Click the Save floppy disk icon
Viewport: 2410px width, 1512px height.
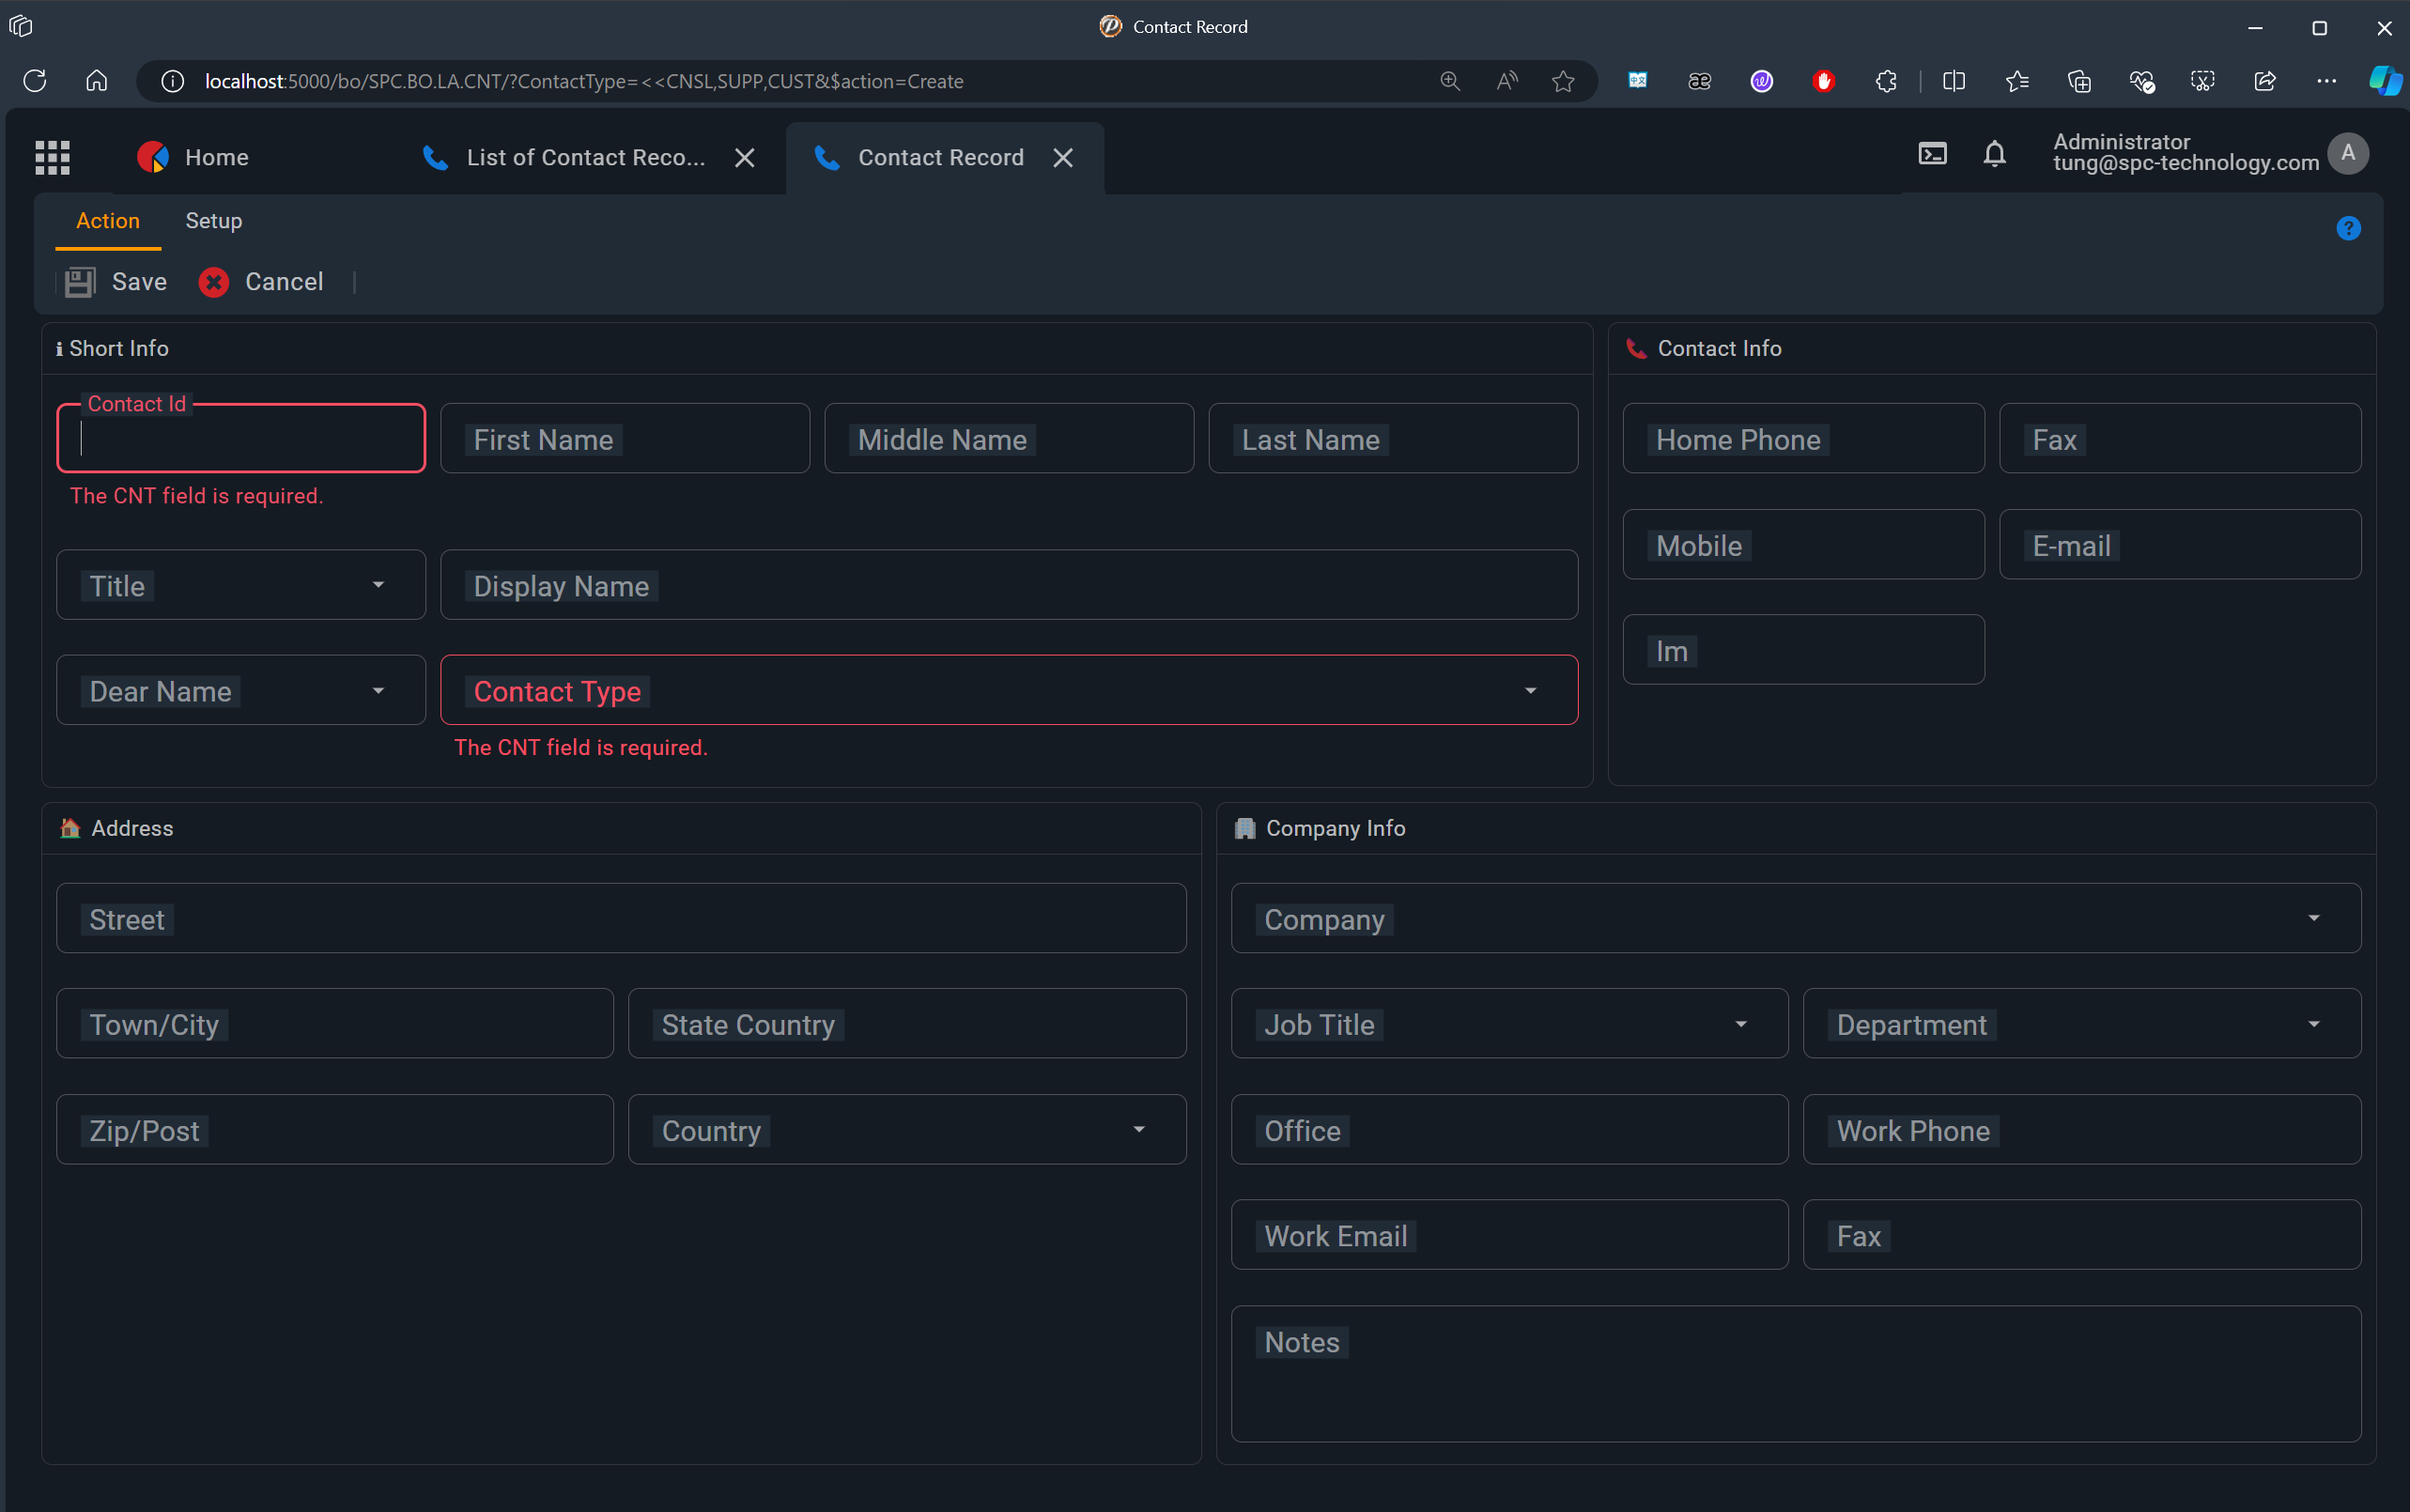80,282
